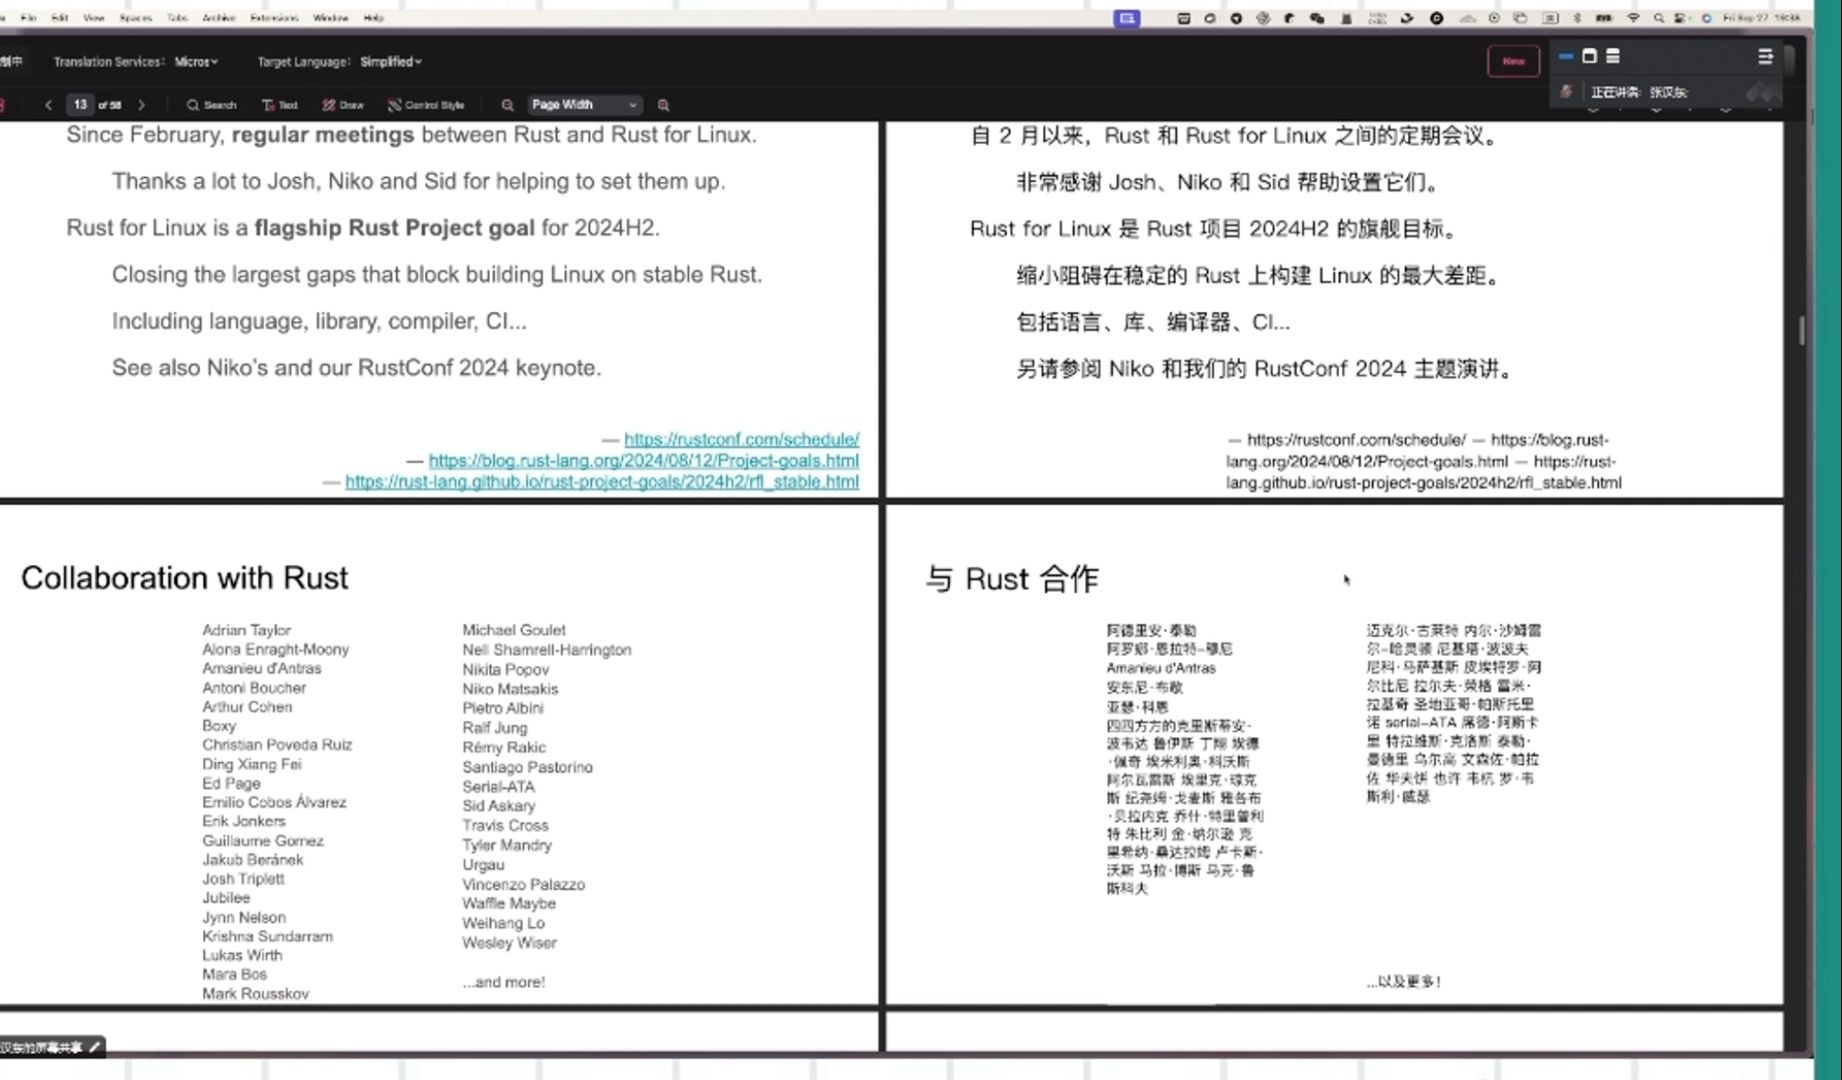Open the Window menu

(x=331, y=18)
